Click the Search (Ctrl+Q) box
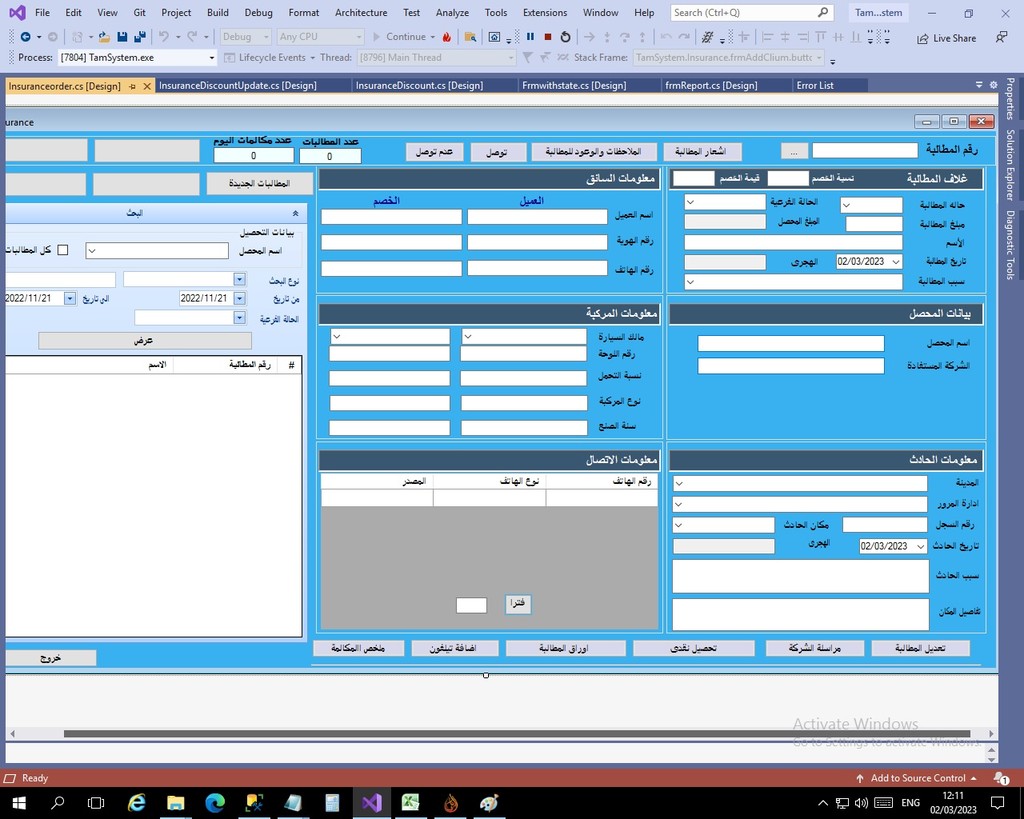The image size is (1024, 819). tap(752, 12)
